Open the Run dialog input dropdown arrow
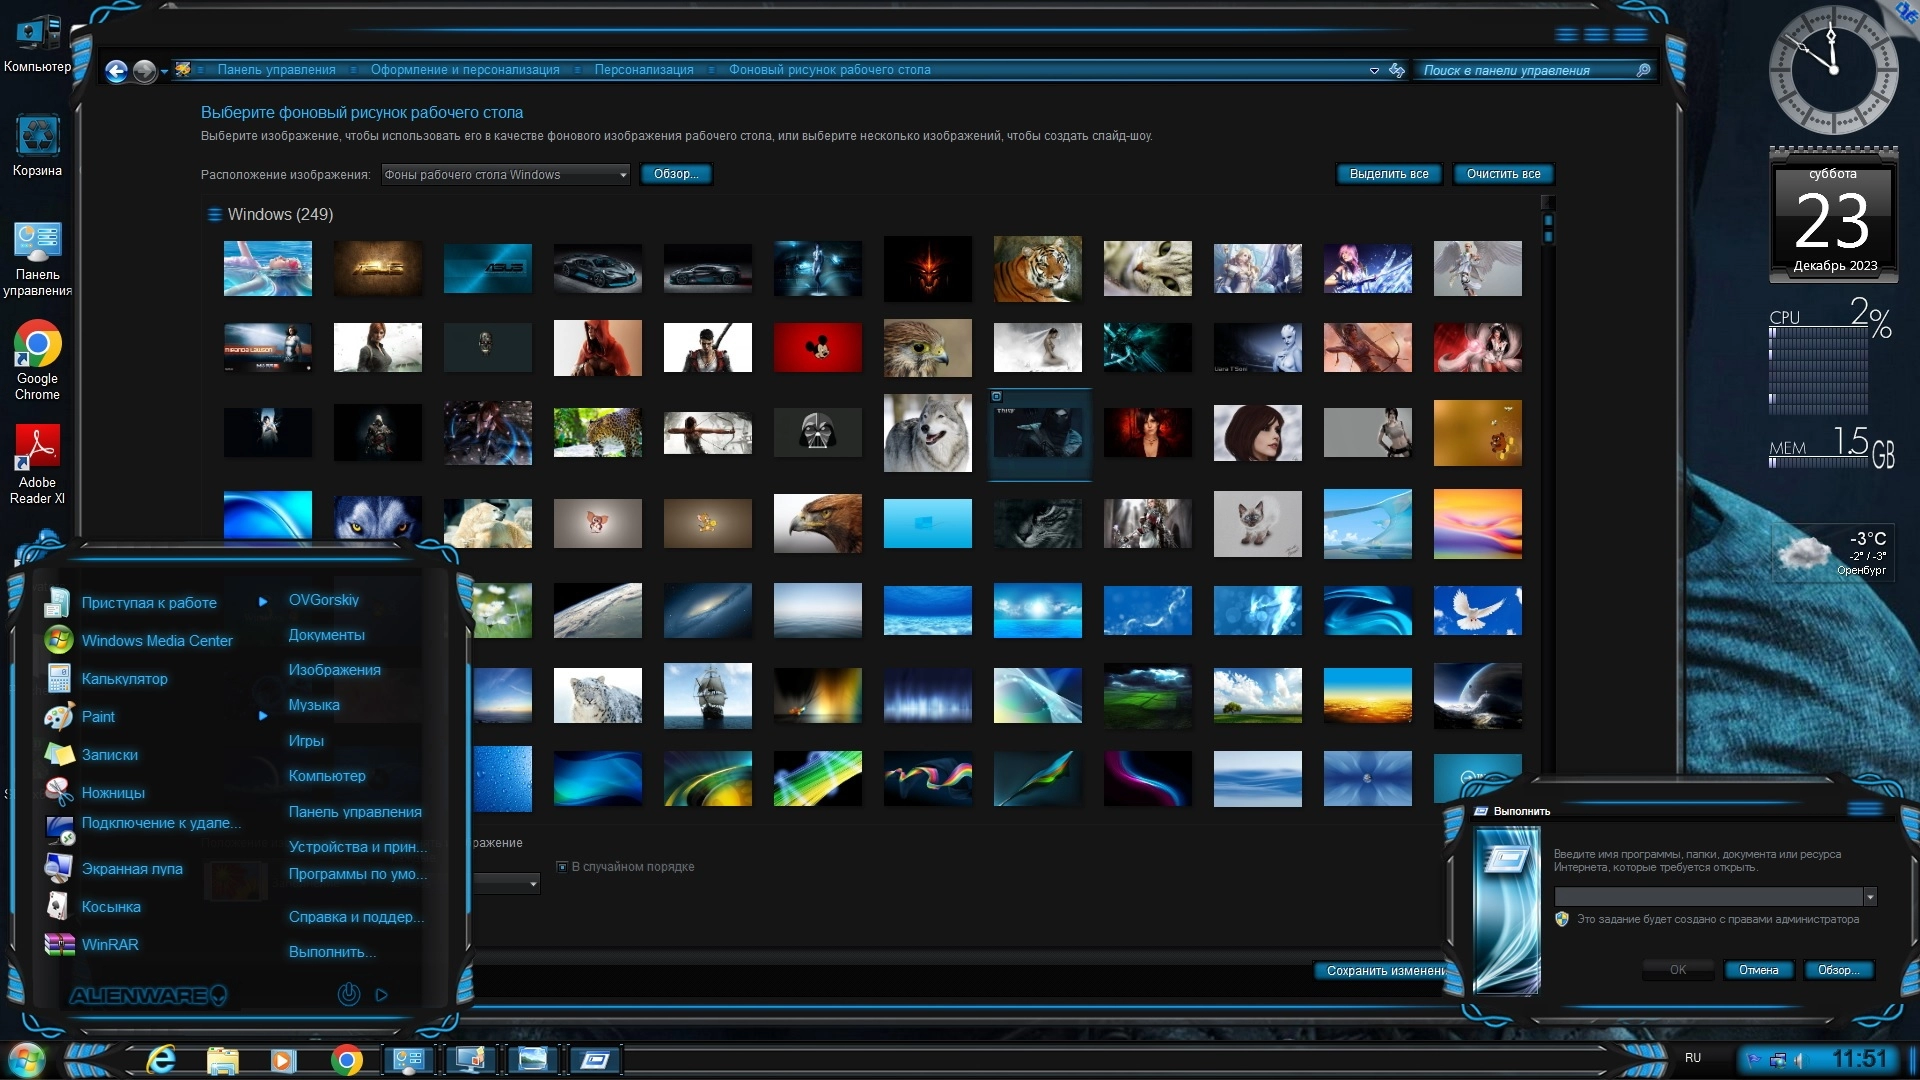Viewport: 1920px width, 1080px height. pos(1870,897)
